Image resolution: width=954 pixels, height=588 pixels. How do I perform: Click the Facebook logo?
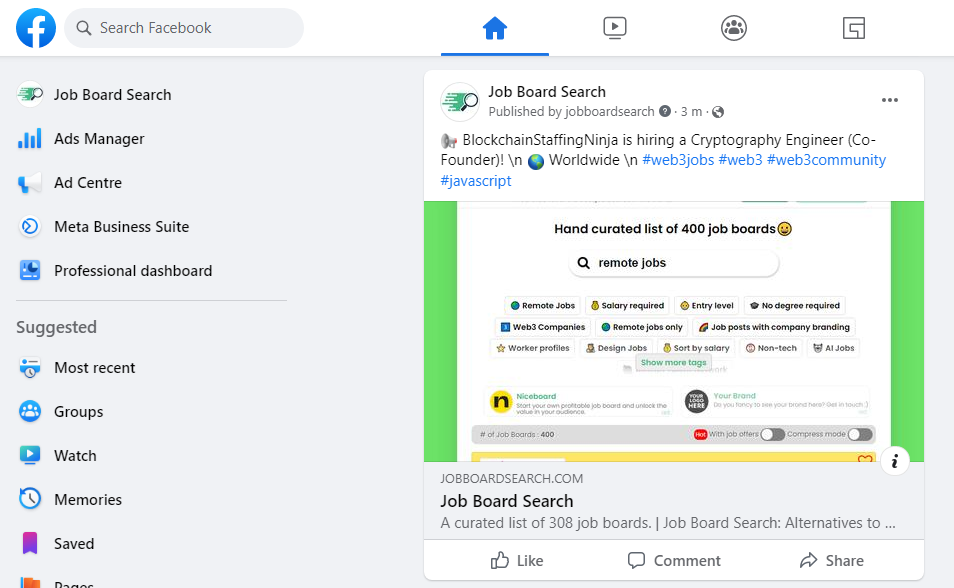36,28
